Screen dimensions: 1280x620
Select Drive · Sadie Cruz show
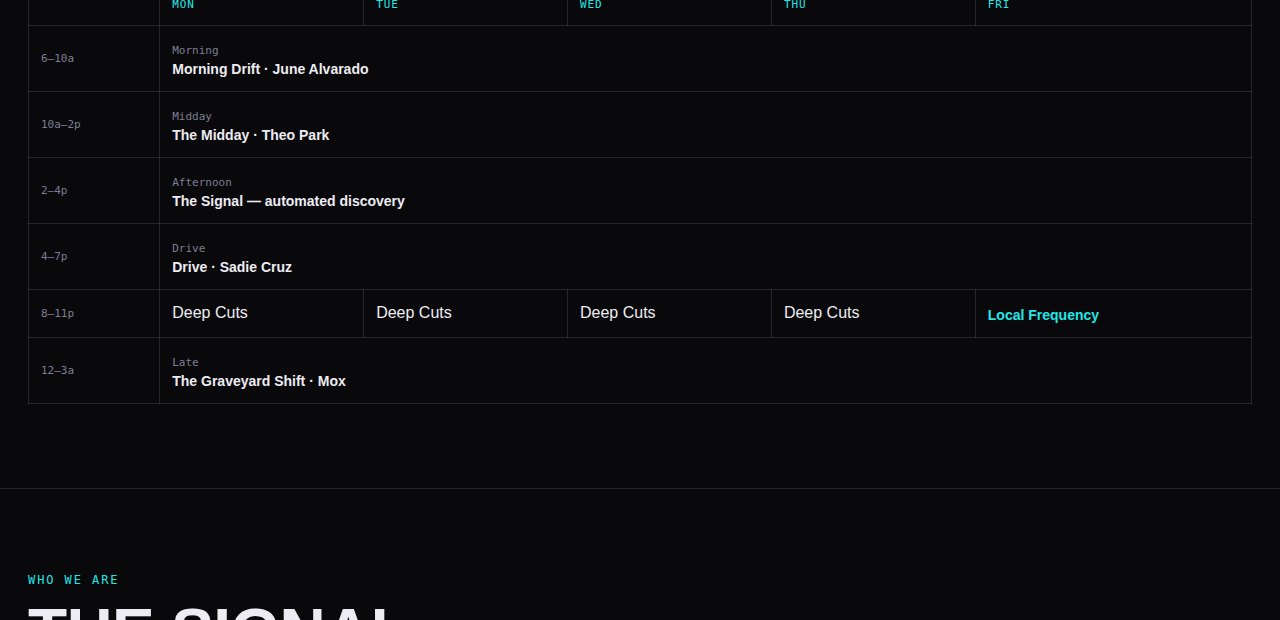(232, 267)
